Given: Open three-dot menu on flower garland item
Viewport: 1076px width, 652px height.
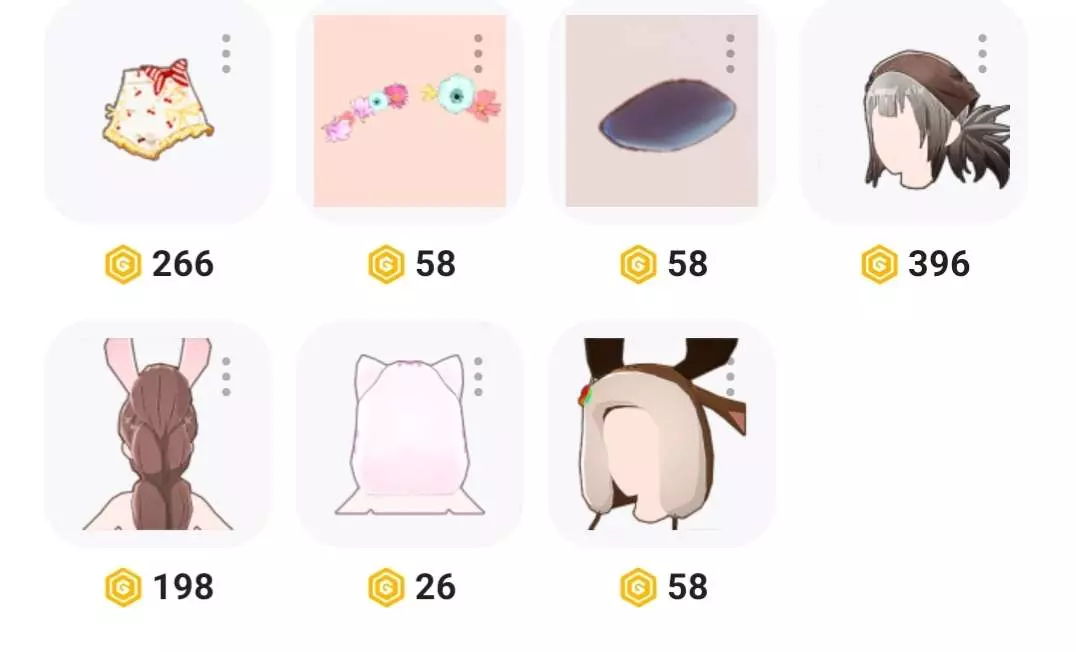Looking at the screenshot, I should click(478, 54).
